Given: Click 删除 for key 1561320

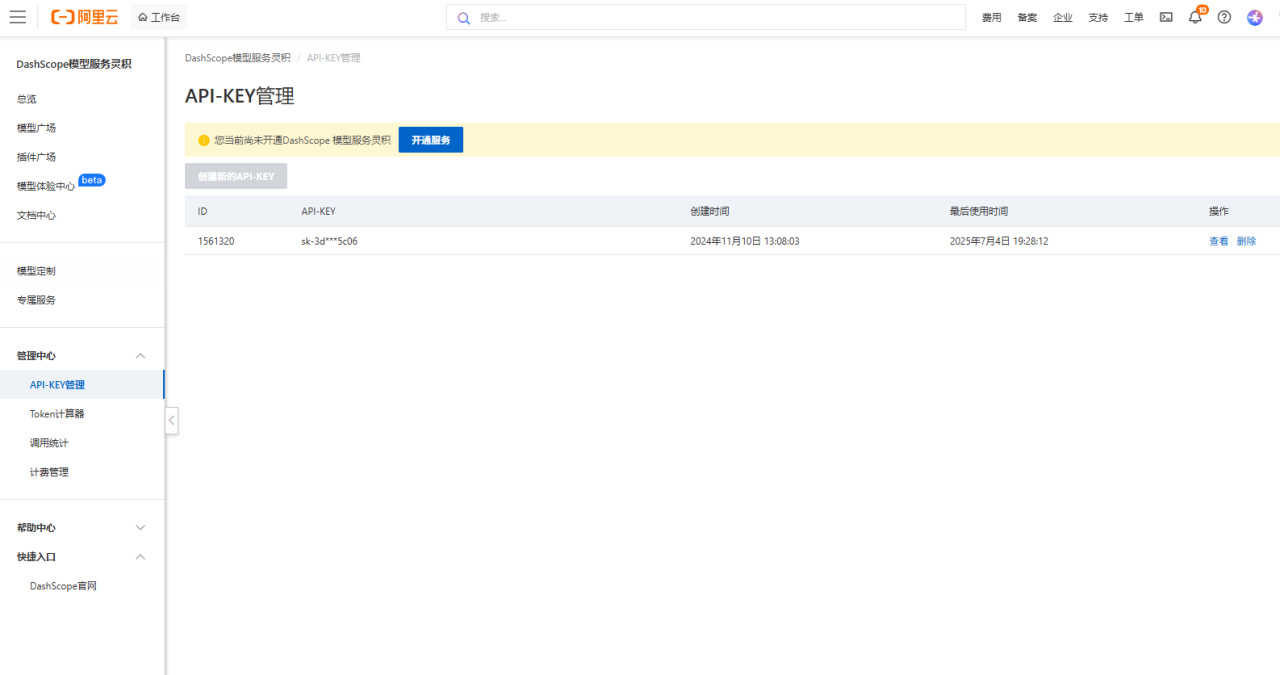Looking at the screenshot, I should 1246,241.
